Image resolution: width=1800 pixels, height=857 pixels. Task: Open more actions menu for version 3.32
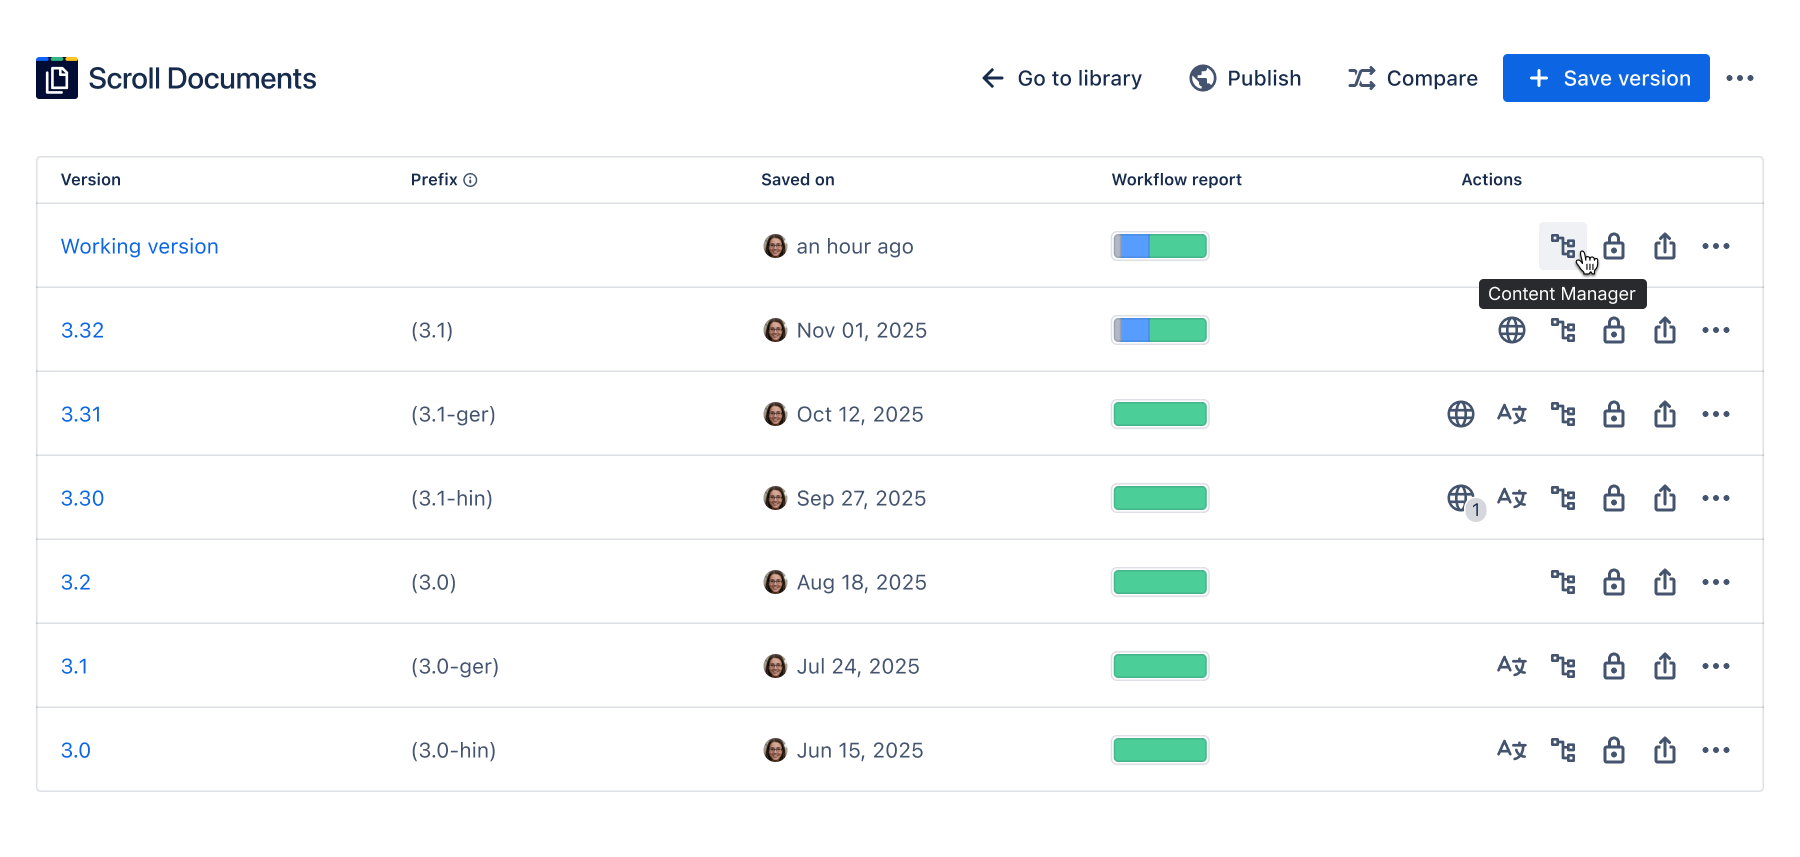(1715, 330)
